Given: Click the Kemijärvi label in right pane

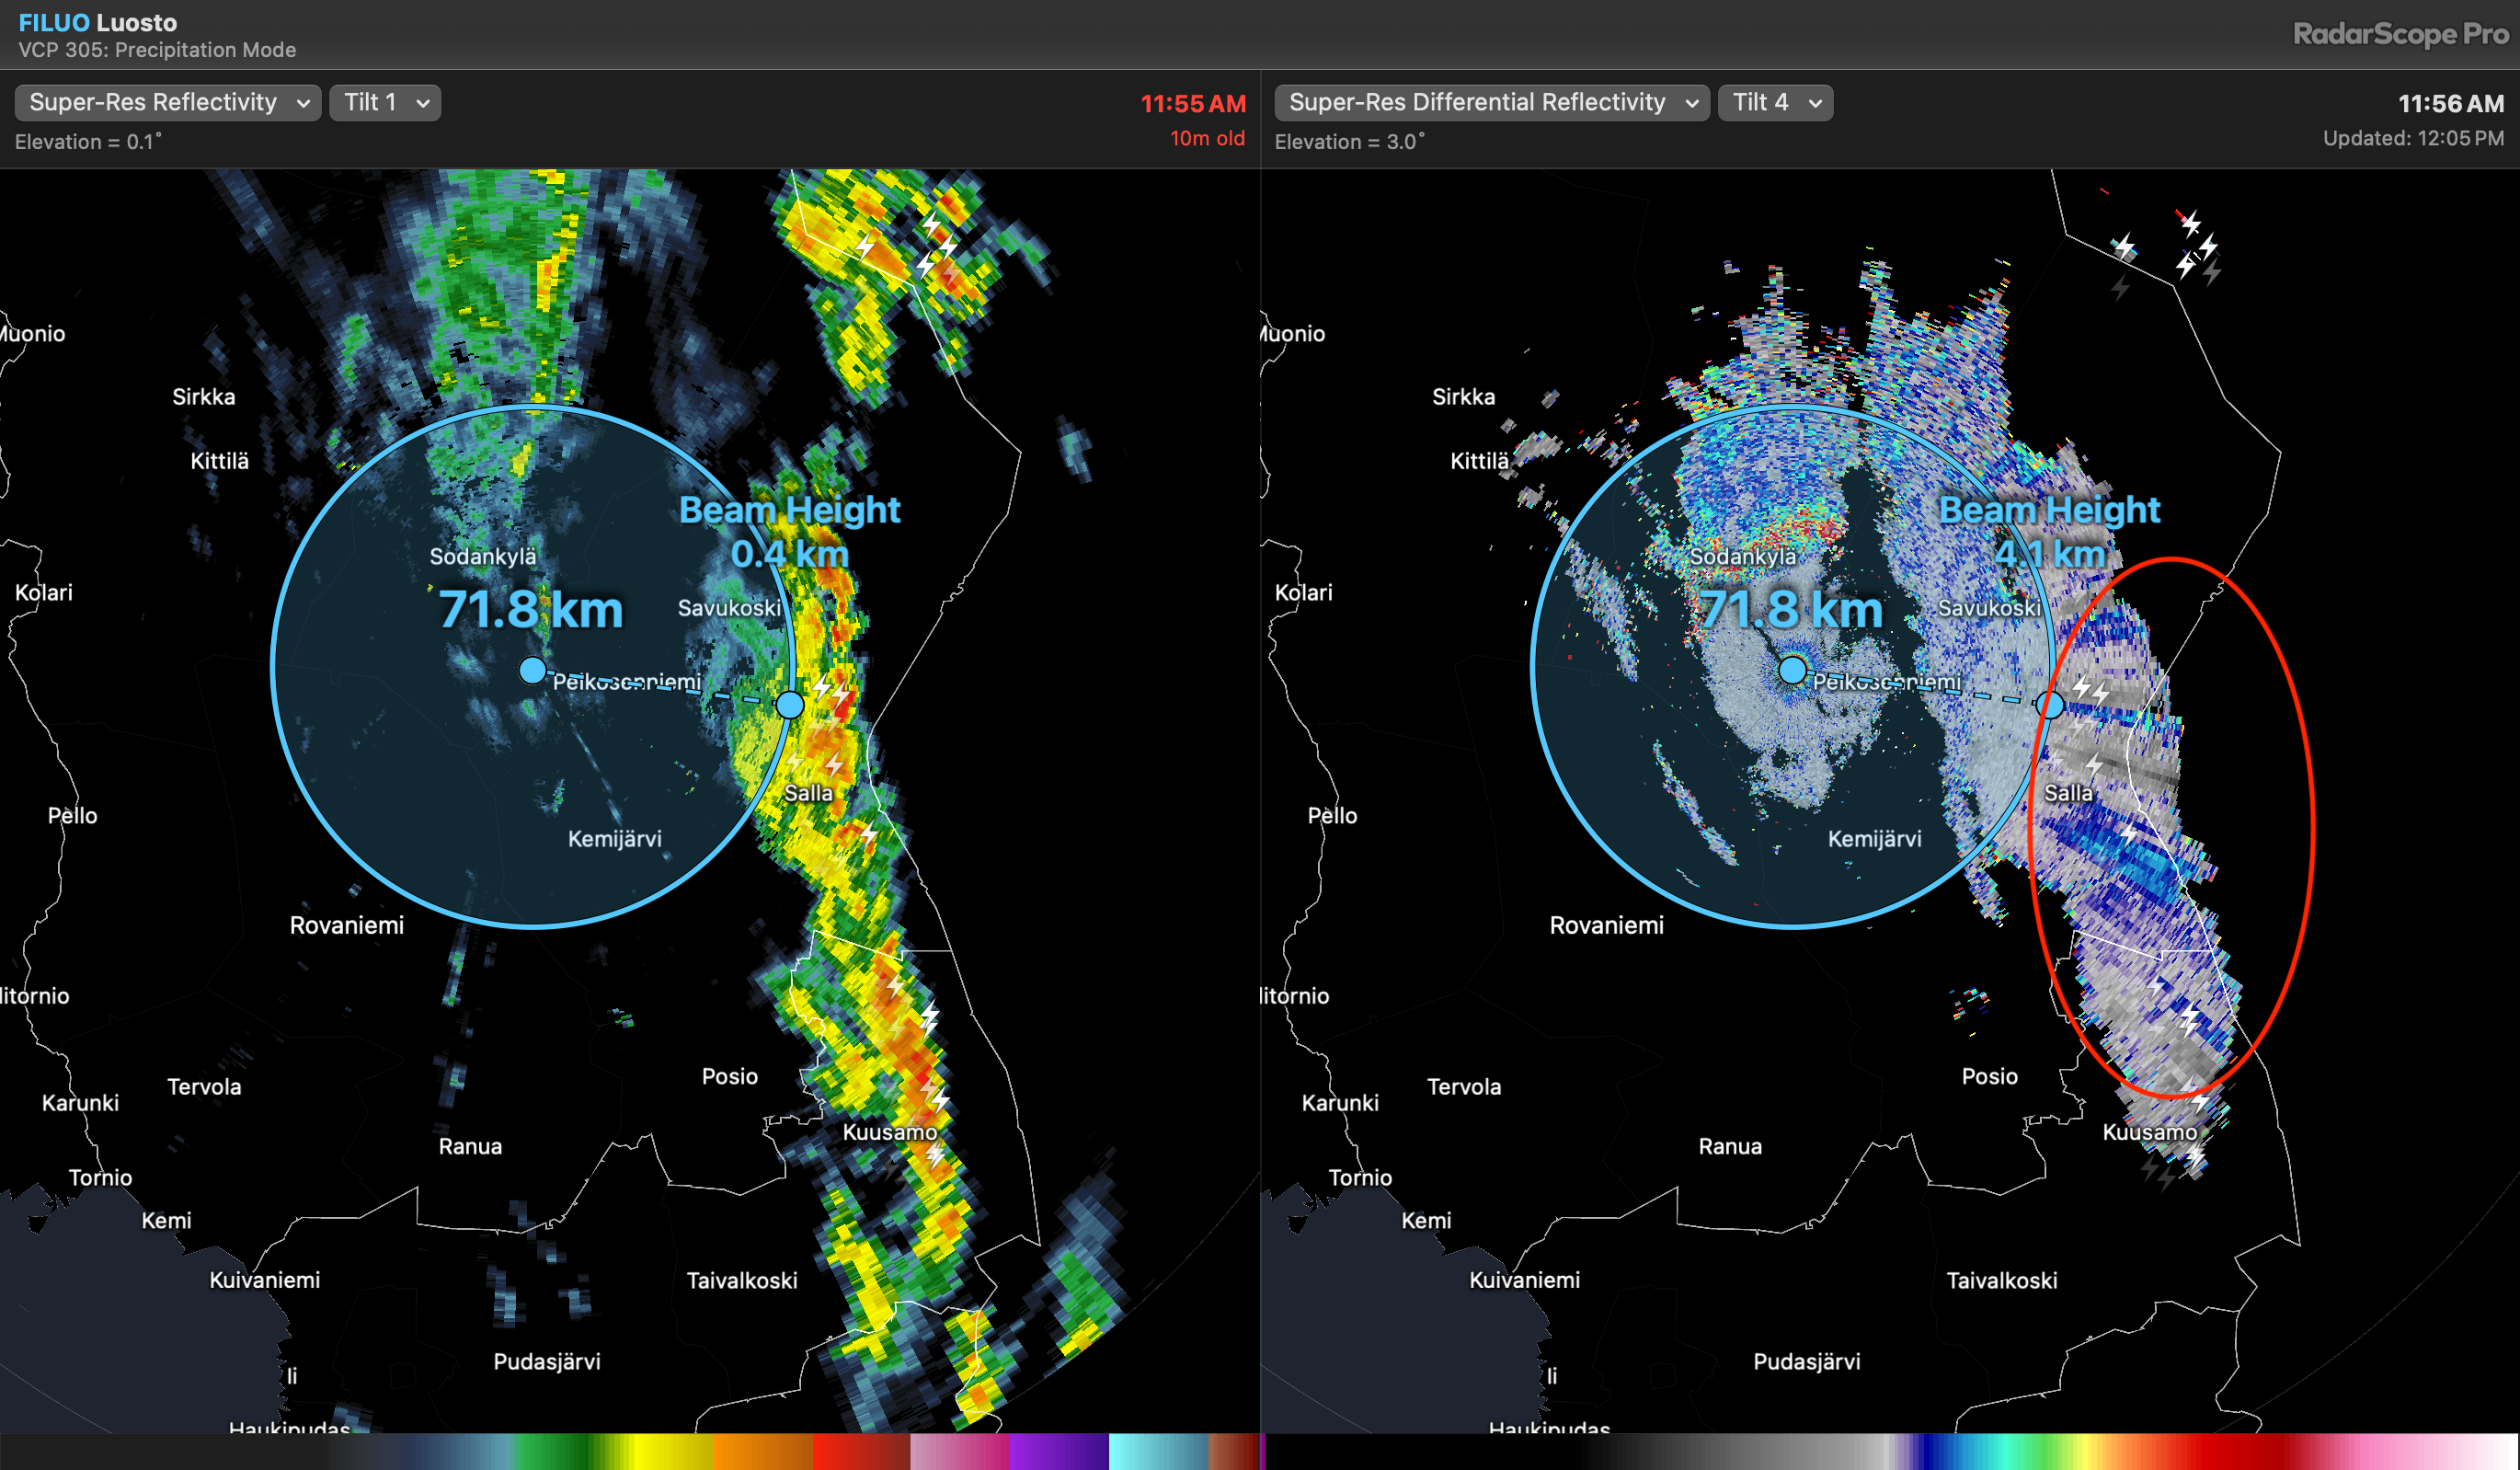Looking at the screenshot, I should pos(1875,839).
